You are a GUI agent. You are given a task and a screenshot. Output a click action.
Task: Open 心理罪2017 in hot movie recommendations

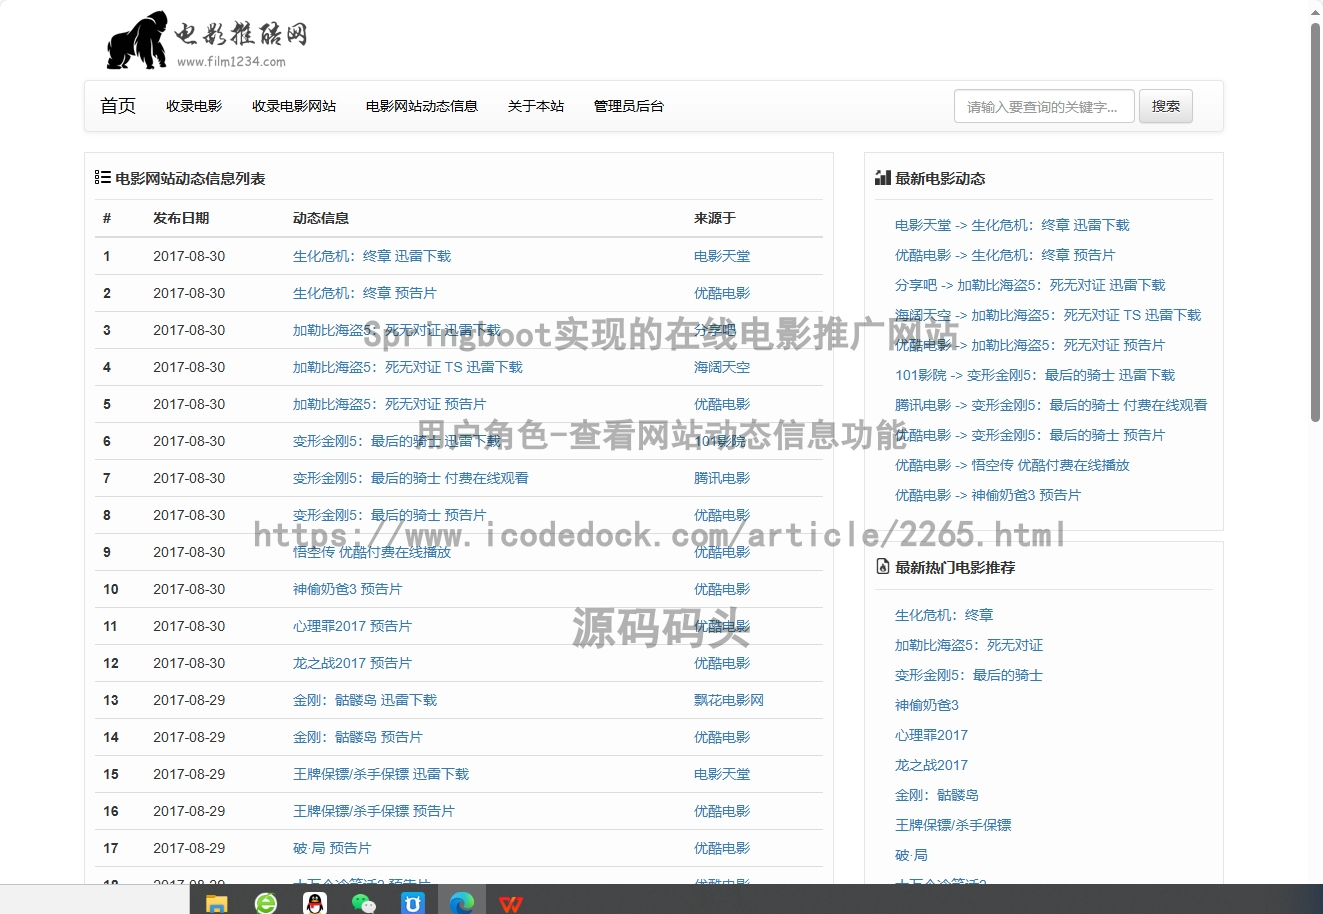(x=931, y=735)
